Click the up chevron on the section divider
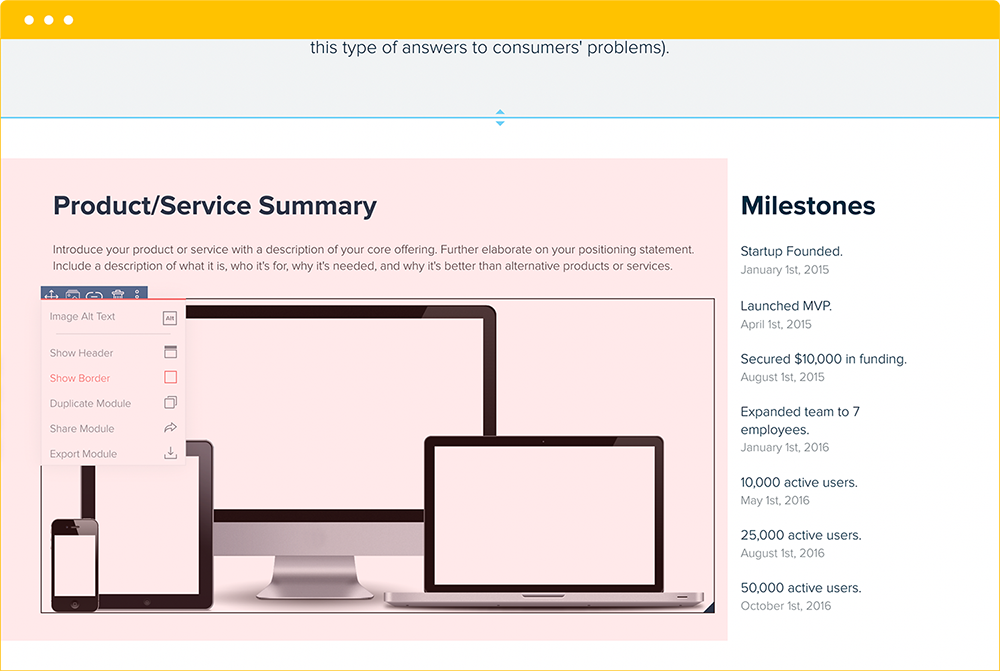Screen dimensions: 1000x671 point(499,113)
